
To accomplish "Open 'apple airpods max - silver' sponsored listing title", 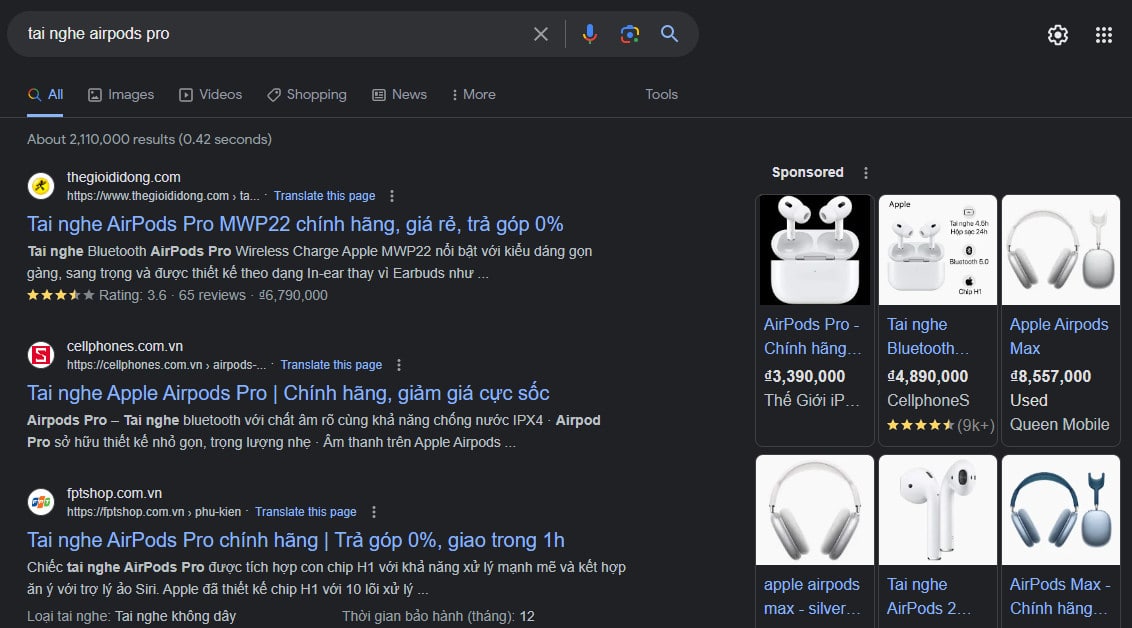I will click(x=812, y=596).
